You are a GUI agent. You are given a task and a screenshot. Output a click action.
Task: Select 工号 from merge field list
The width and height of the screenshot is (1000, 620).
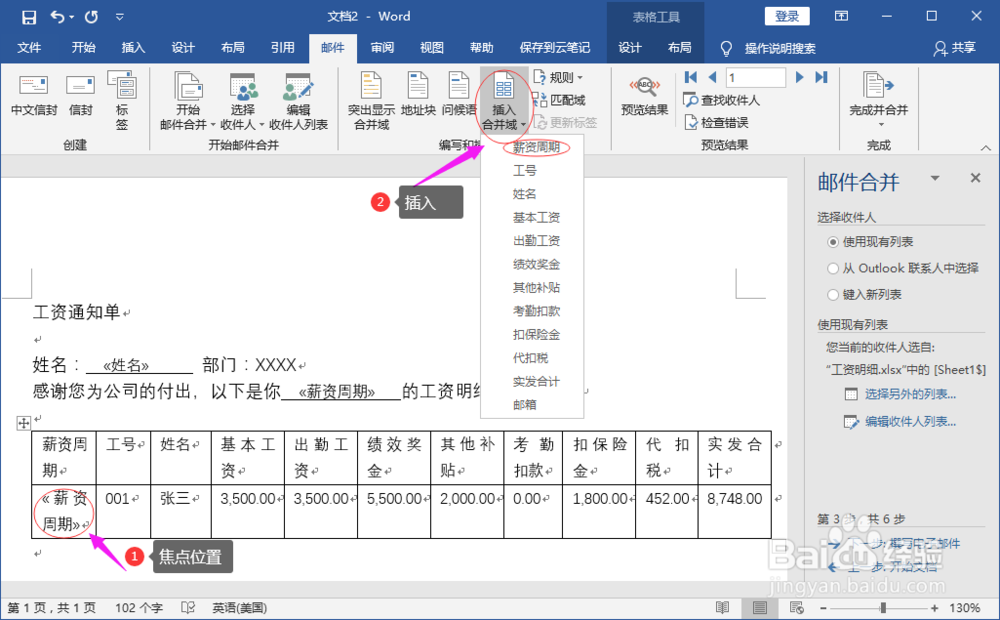click(525, 171)
